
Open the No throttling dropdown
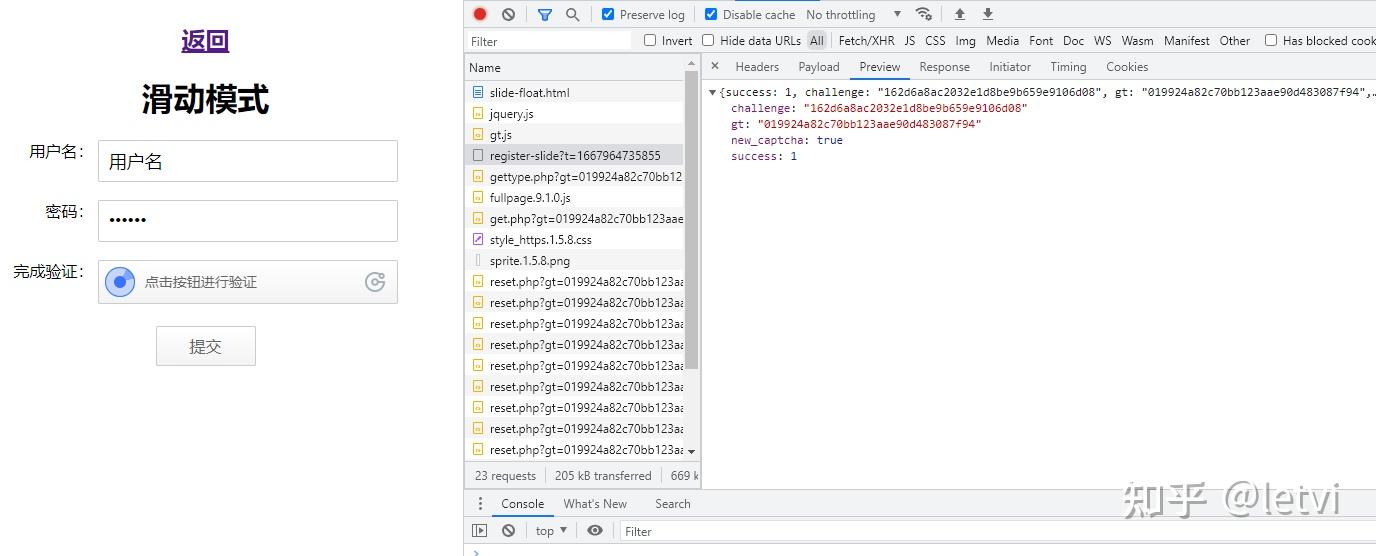point(853,14)
